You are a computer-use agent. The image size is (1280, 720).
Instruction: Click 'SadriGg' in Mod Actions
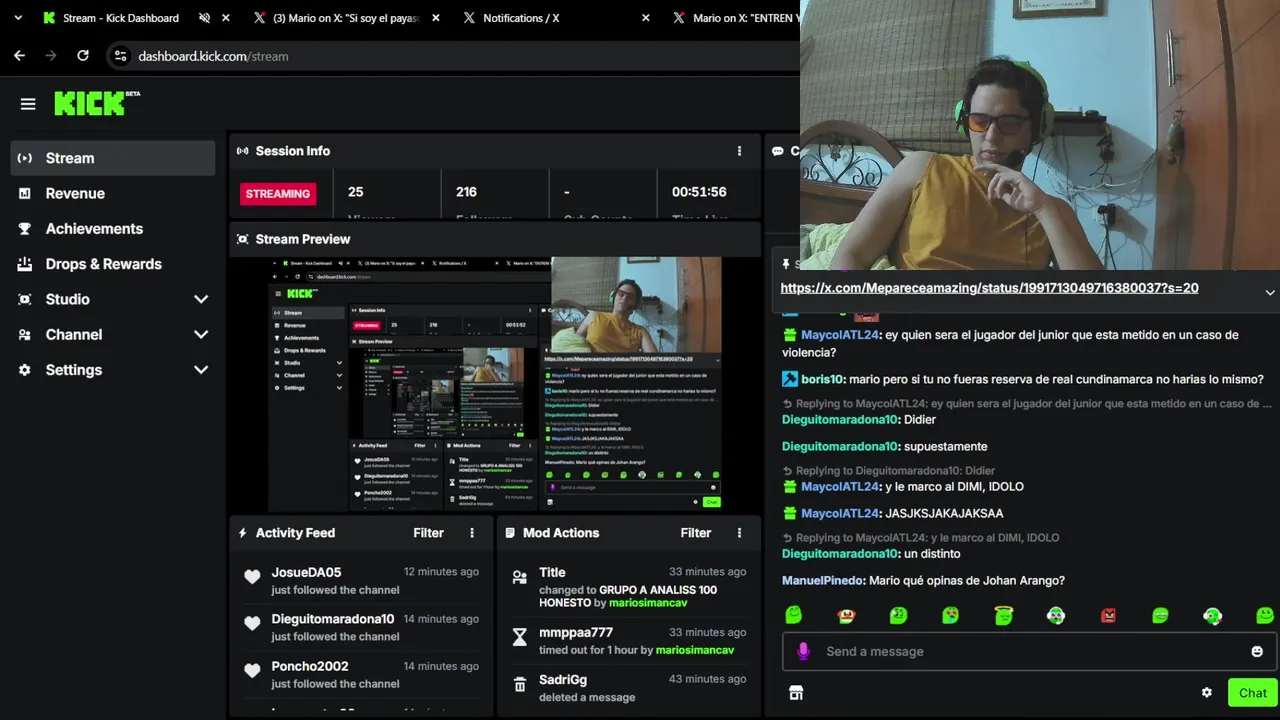(x=563, y=679)
